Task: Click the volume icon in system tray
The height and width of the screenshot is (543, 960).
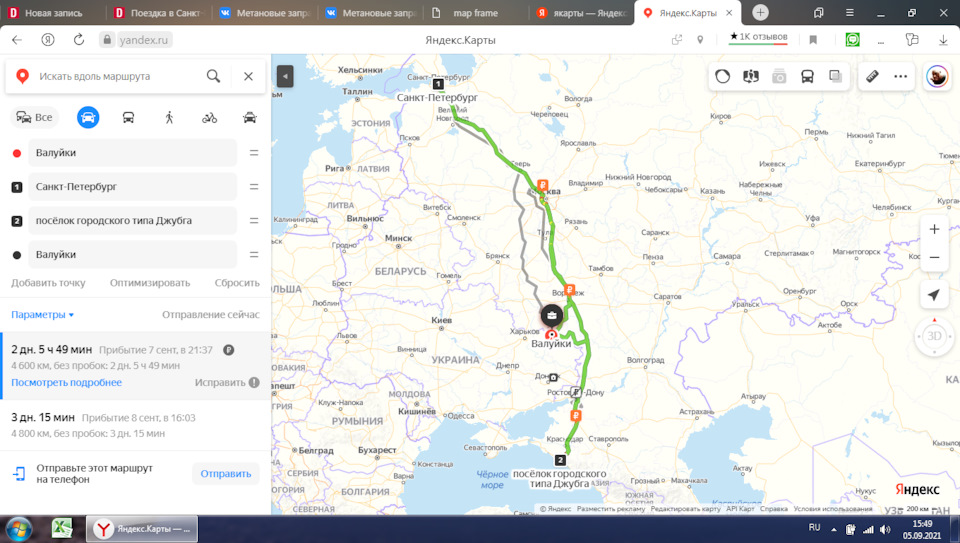Action: (885, 530)
